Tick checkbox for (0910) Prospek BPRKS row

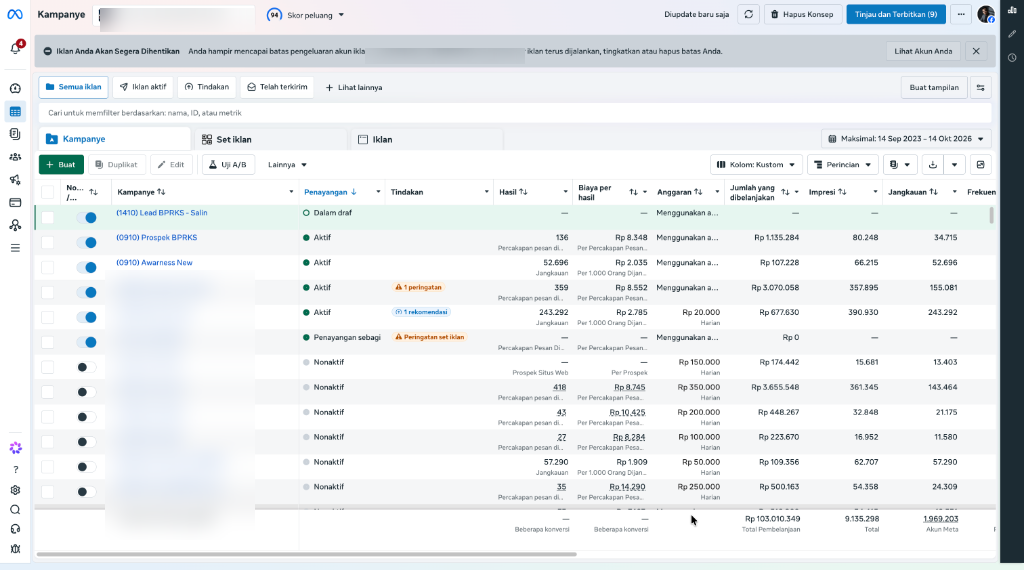(x=48, y=242)
